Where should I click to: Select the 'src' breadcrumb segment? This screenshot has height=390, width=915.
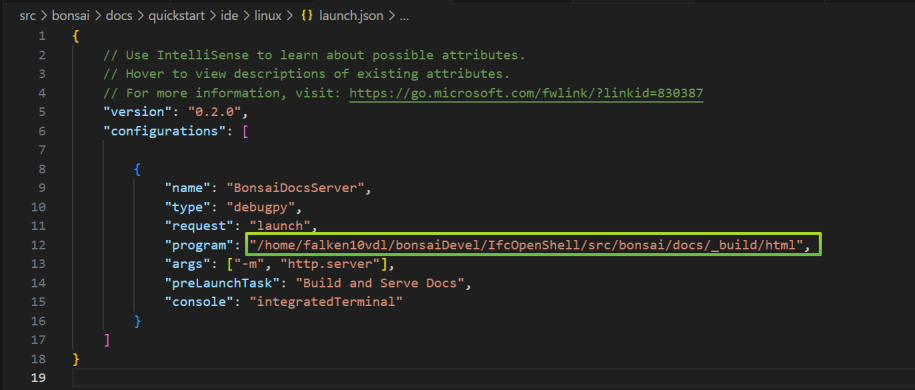click(x=27, y=16)
